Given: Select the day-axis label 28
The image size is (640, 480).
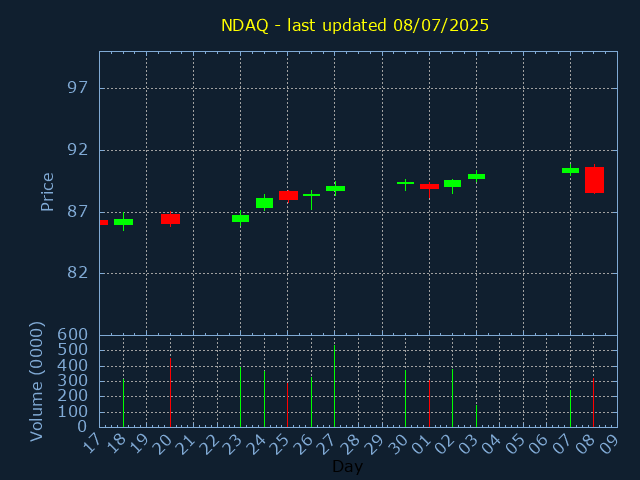Looking at the screenshot, I should pyautogui.click(x=351, y=444).
